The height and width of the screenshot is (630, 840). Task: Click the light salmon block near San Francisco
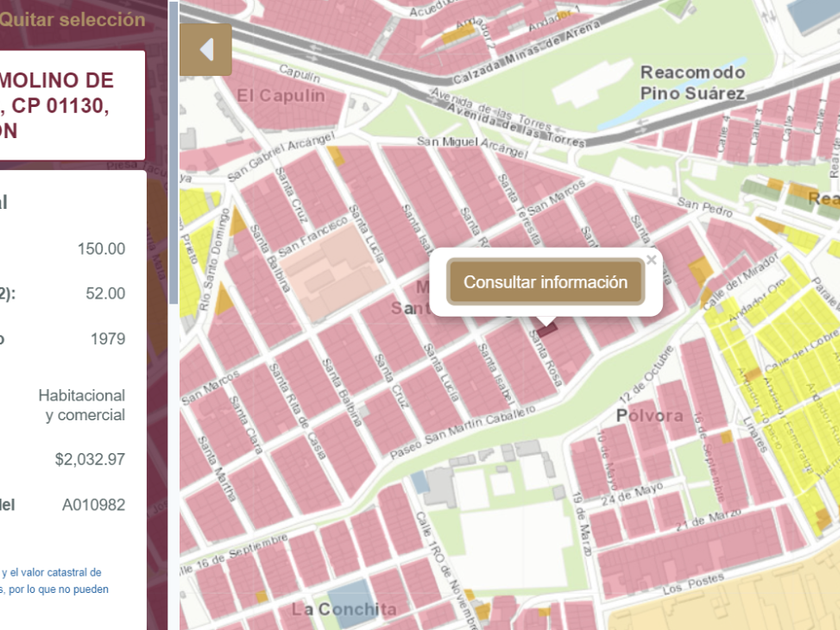click(333, 271)
